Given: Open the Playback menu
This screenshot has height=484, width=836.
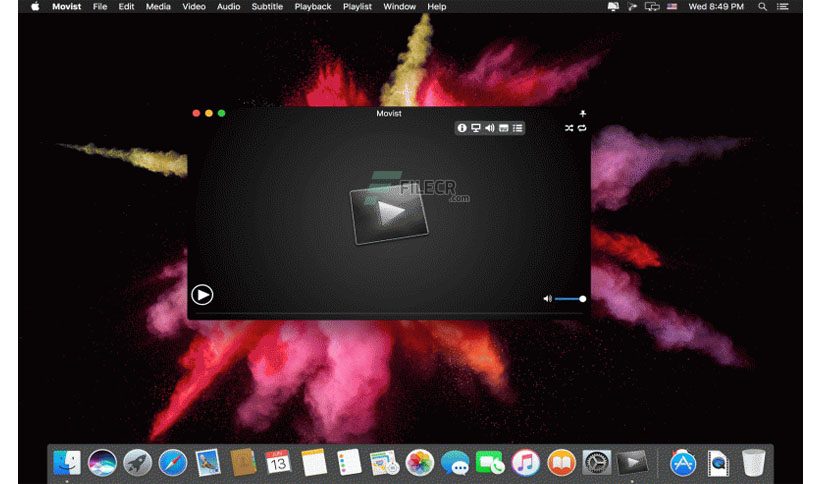Looking at the screenshot, I should point(313,6).
